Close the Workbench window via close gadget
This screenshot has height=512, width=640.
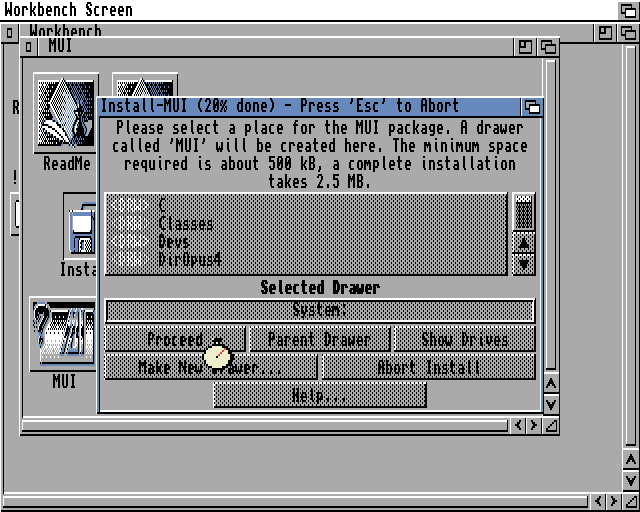tap(9, 33)
